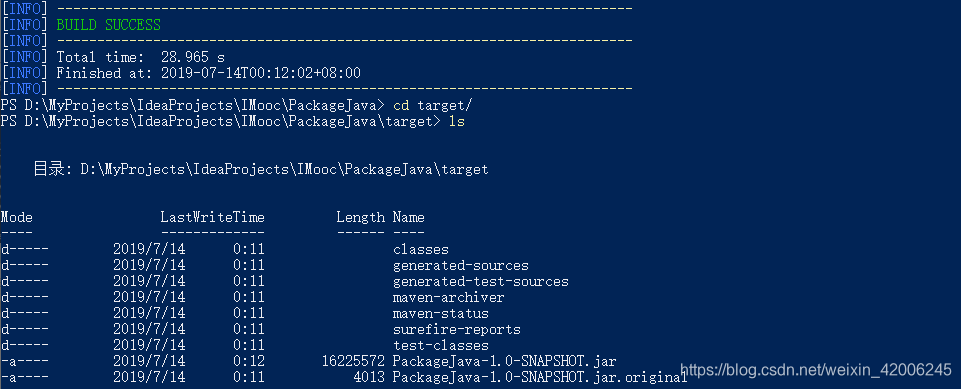The image size is (962, 389).
Task: Click the Mode column header
Action: 17,217
